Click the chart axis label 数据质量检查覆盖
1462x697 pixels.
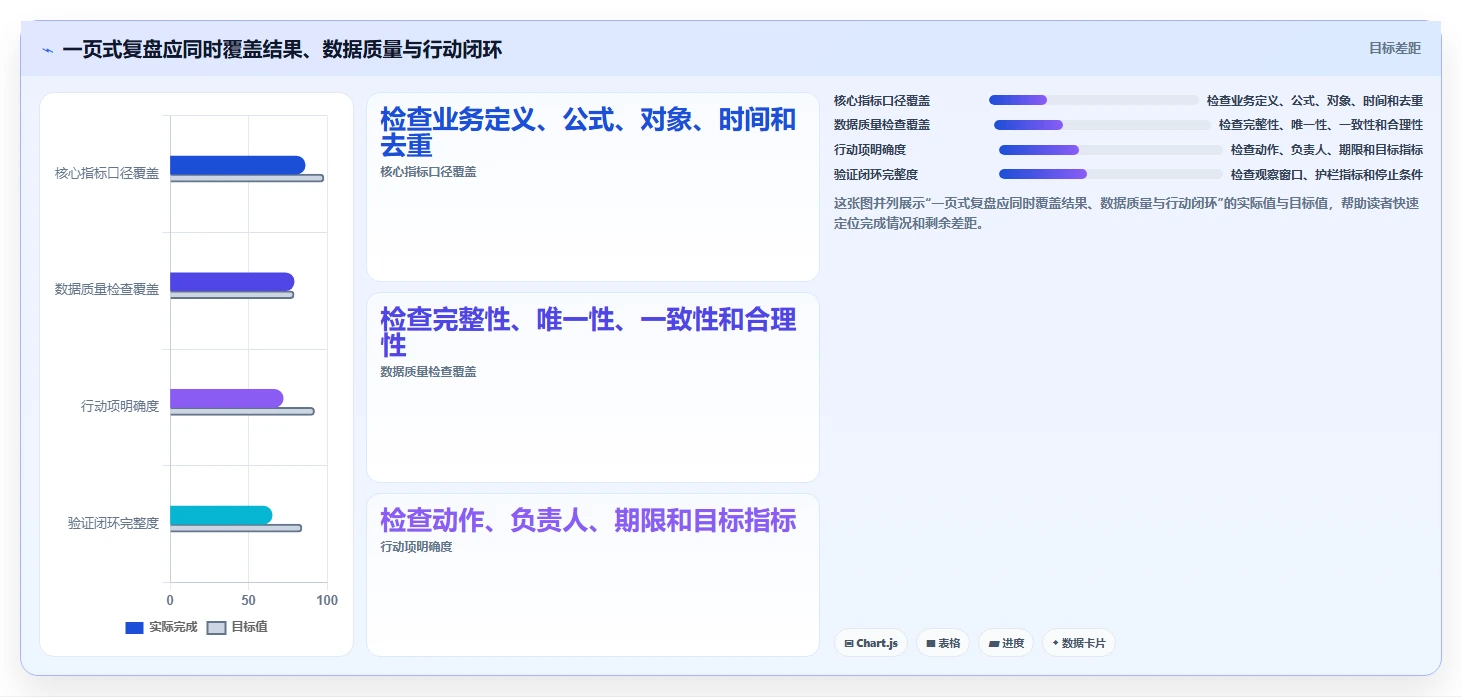pyautogui.click(x=107, y=290)
